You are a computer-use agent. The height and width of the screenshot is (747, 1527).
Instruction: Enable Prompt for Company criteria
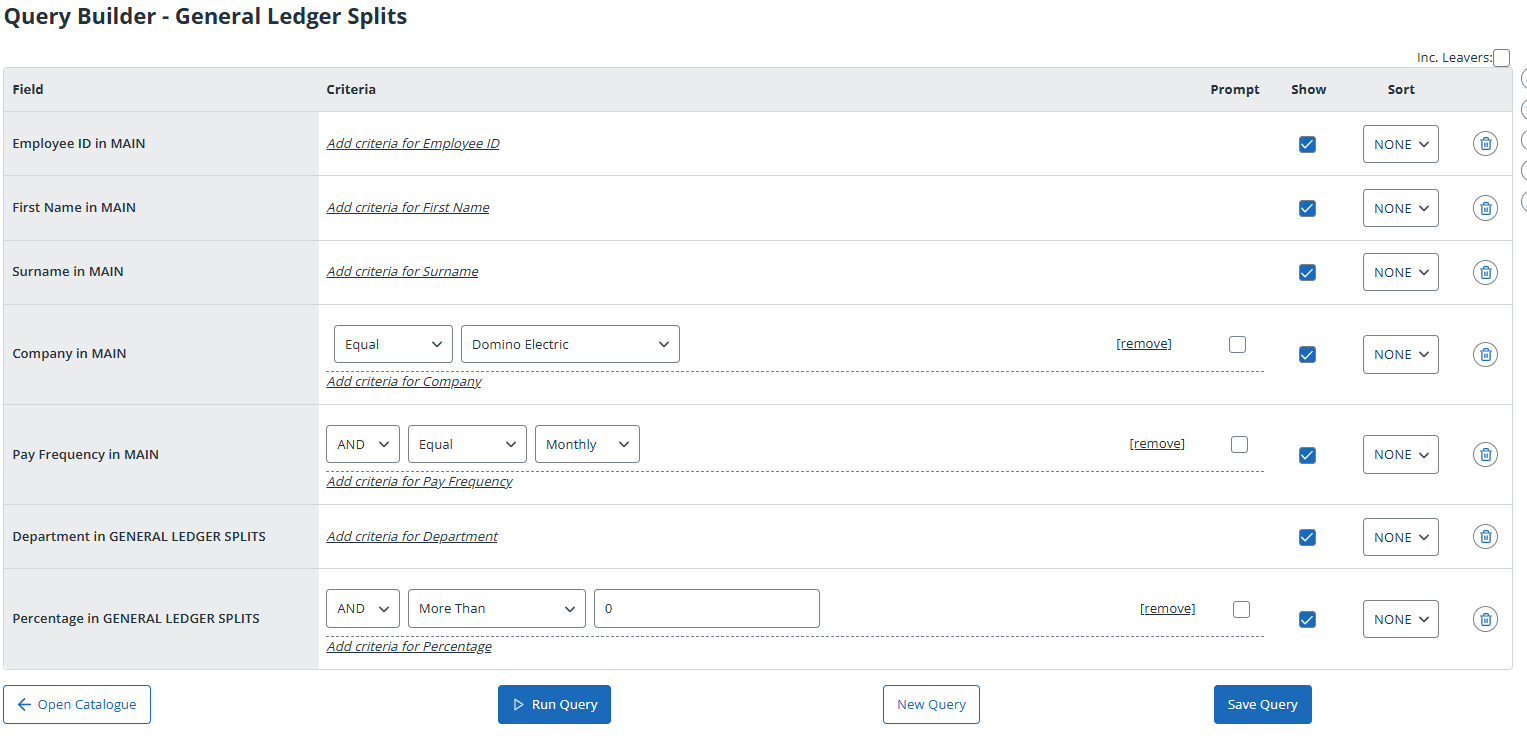(1238, 344)
